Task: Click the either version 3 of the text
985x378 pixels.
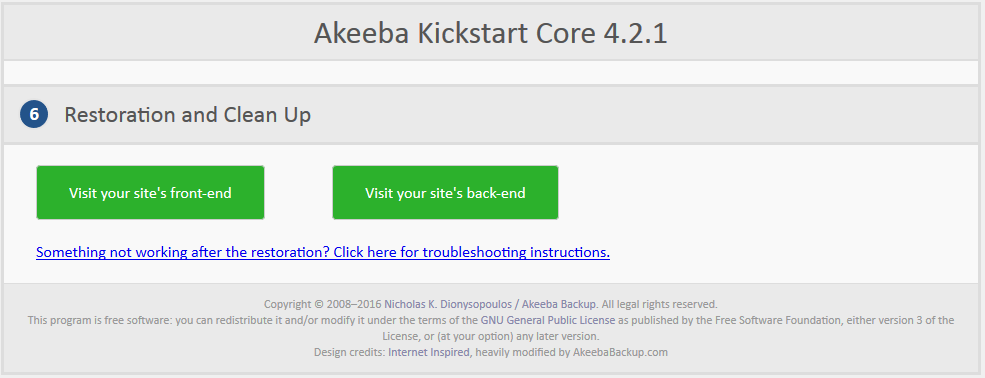Action: (x=900, y=320)
